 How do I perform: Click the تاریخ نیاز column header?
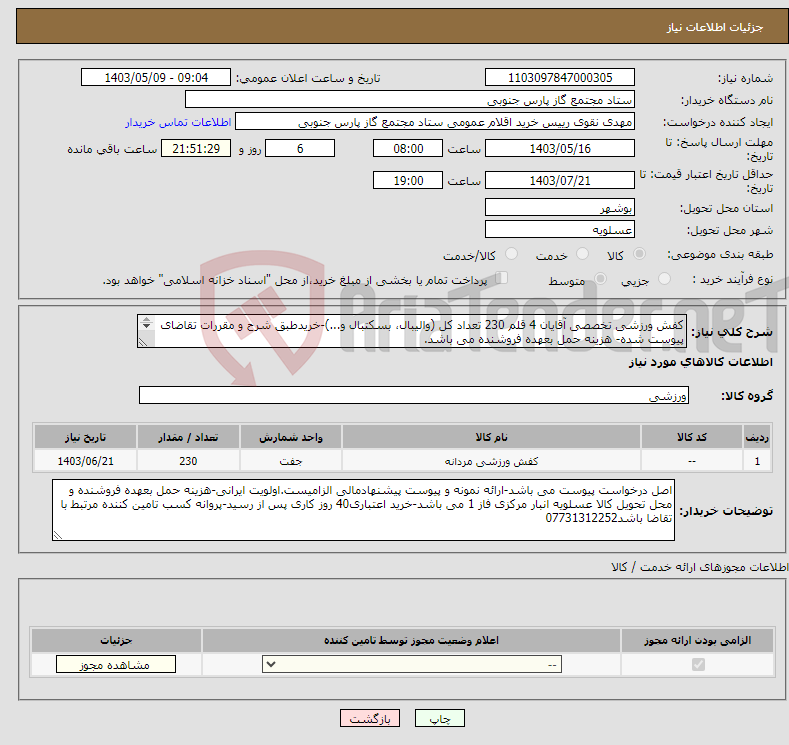(x=85, y=437)
